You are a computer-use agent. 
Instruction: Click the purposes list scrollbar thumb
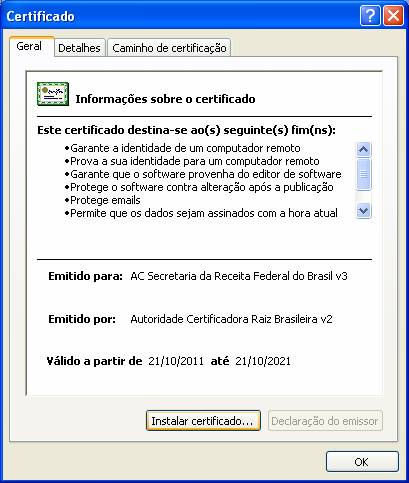pyautogui.click(x=363, y=174)
